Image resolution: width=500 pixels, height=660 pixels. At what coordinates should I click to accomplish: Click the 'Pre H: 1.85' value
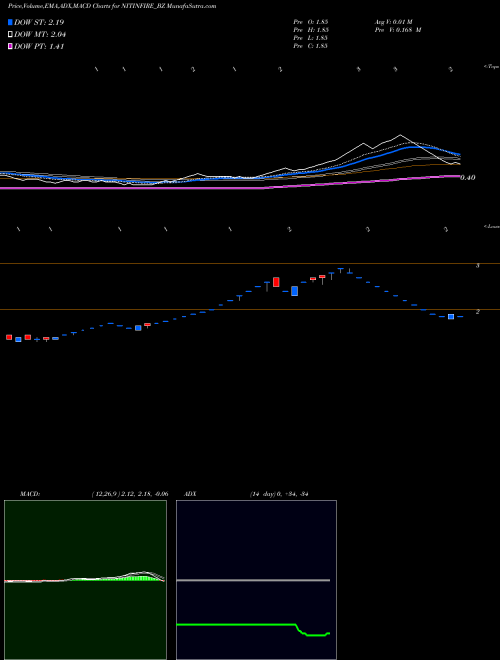click(311, 30)
